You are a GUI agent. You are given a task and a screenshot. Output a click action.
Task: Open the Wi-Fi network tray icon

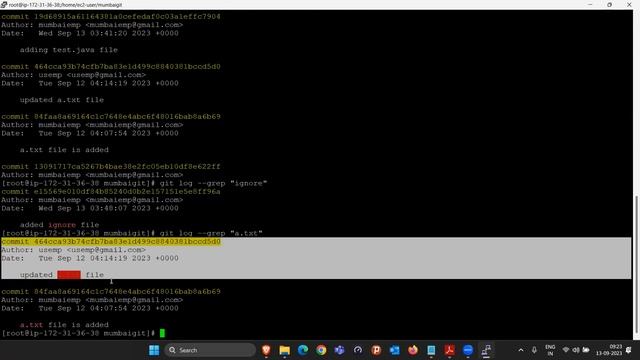click(x=566, y=350)
